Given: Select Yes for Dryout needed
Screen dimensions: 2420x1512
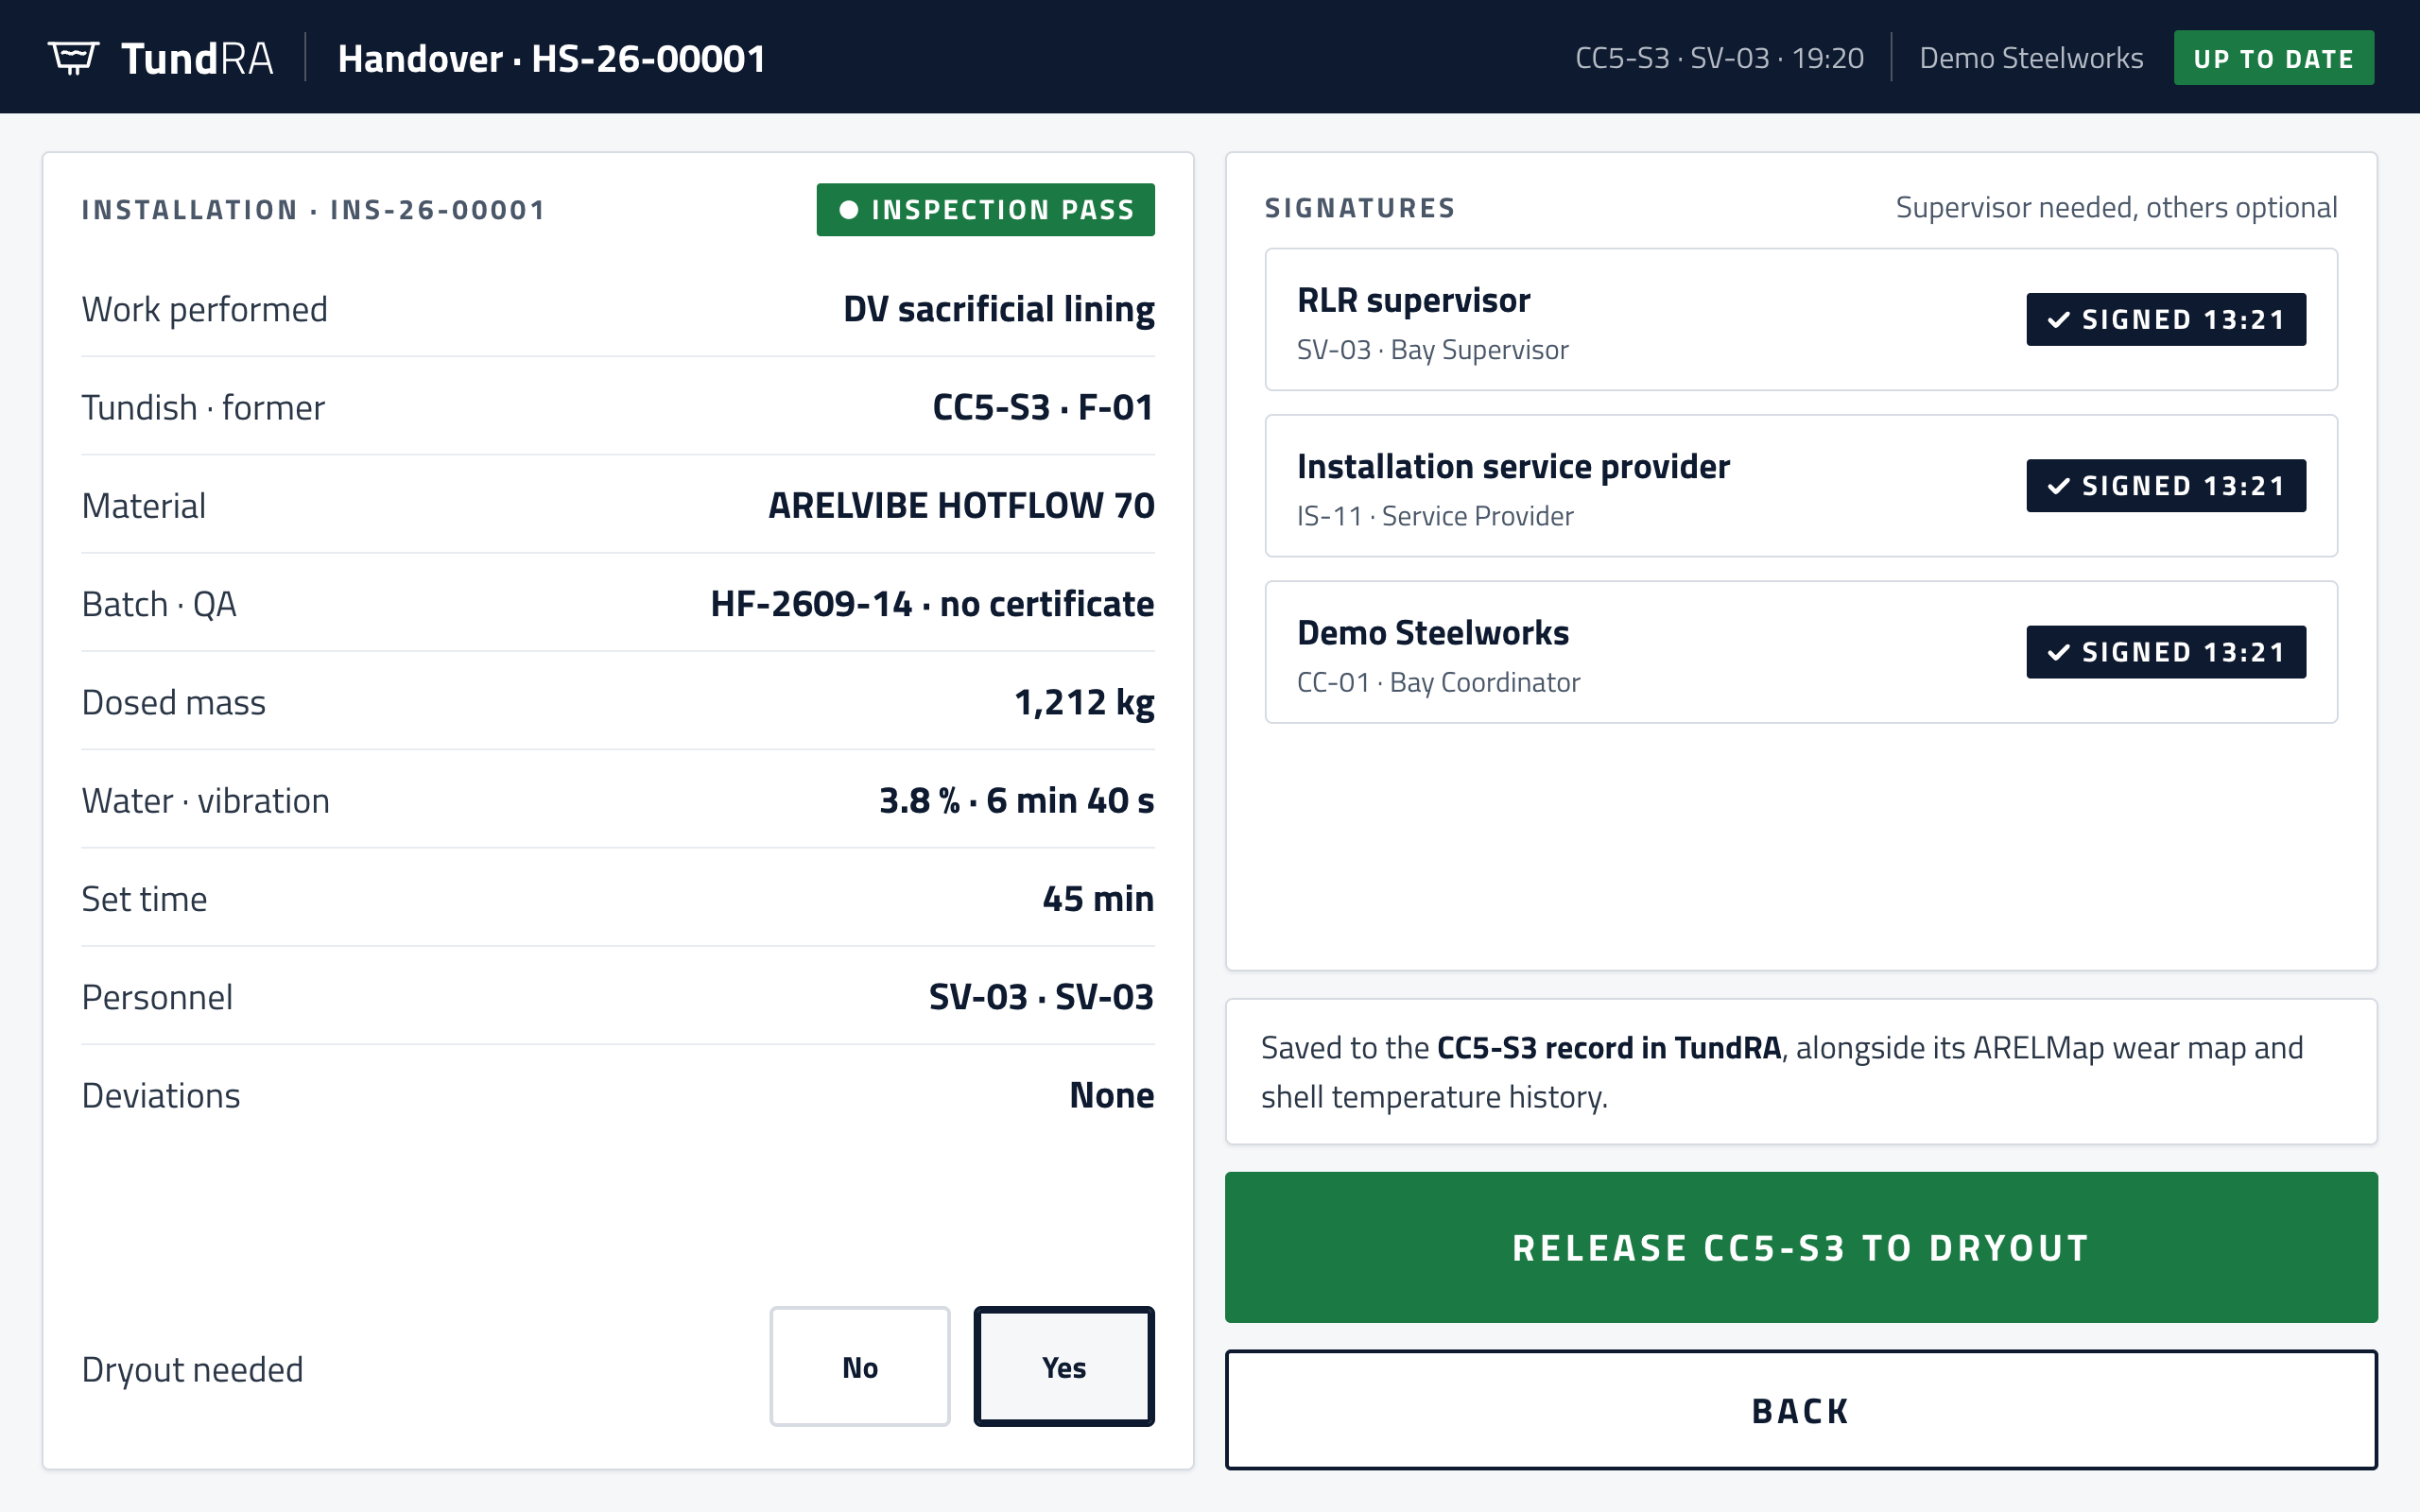Looking at the screenshot, I should pyautogui.click(x=1064, y=1366).
